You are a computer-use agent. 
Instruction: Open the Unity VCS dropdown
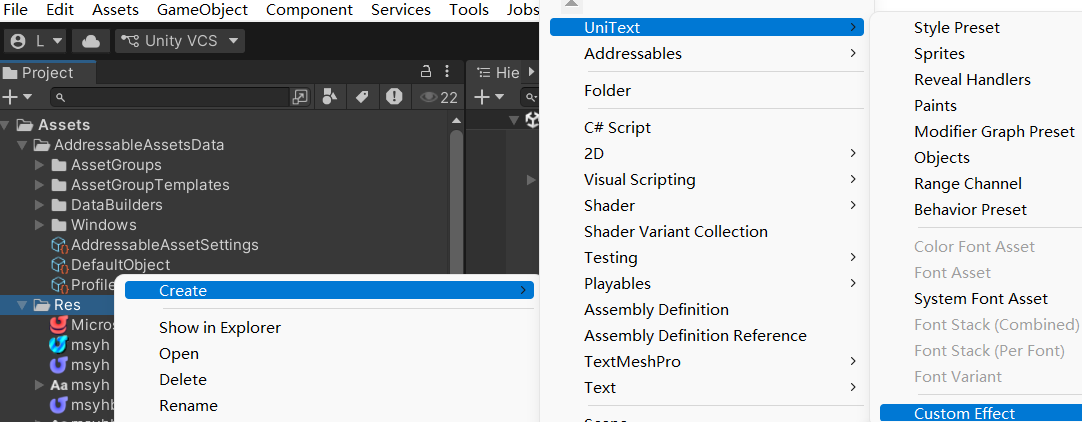click(x=179, y=41)
